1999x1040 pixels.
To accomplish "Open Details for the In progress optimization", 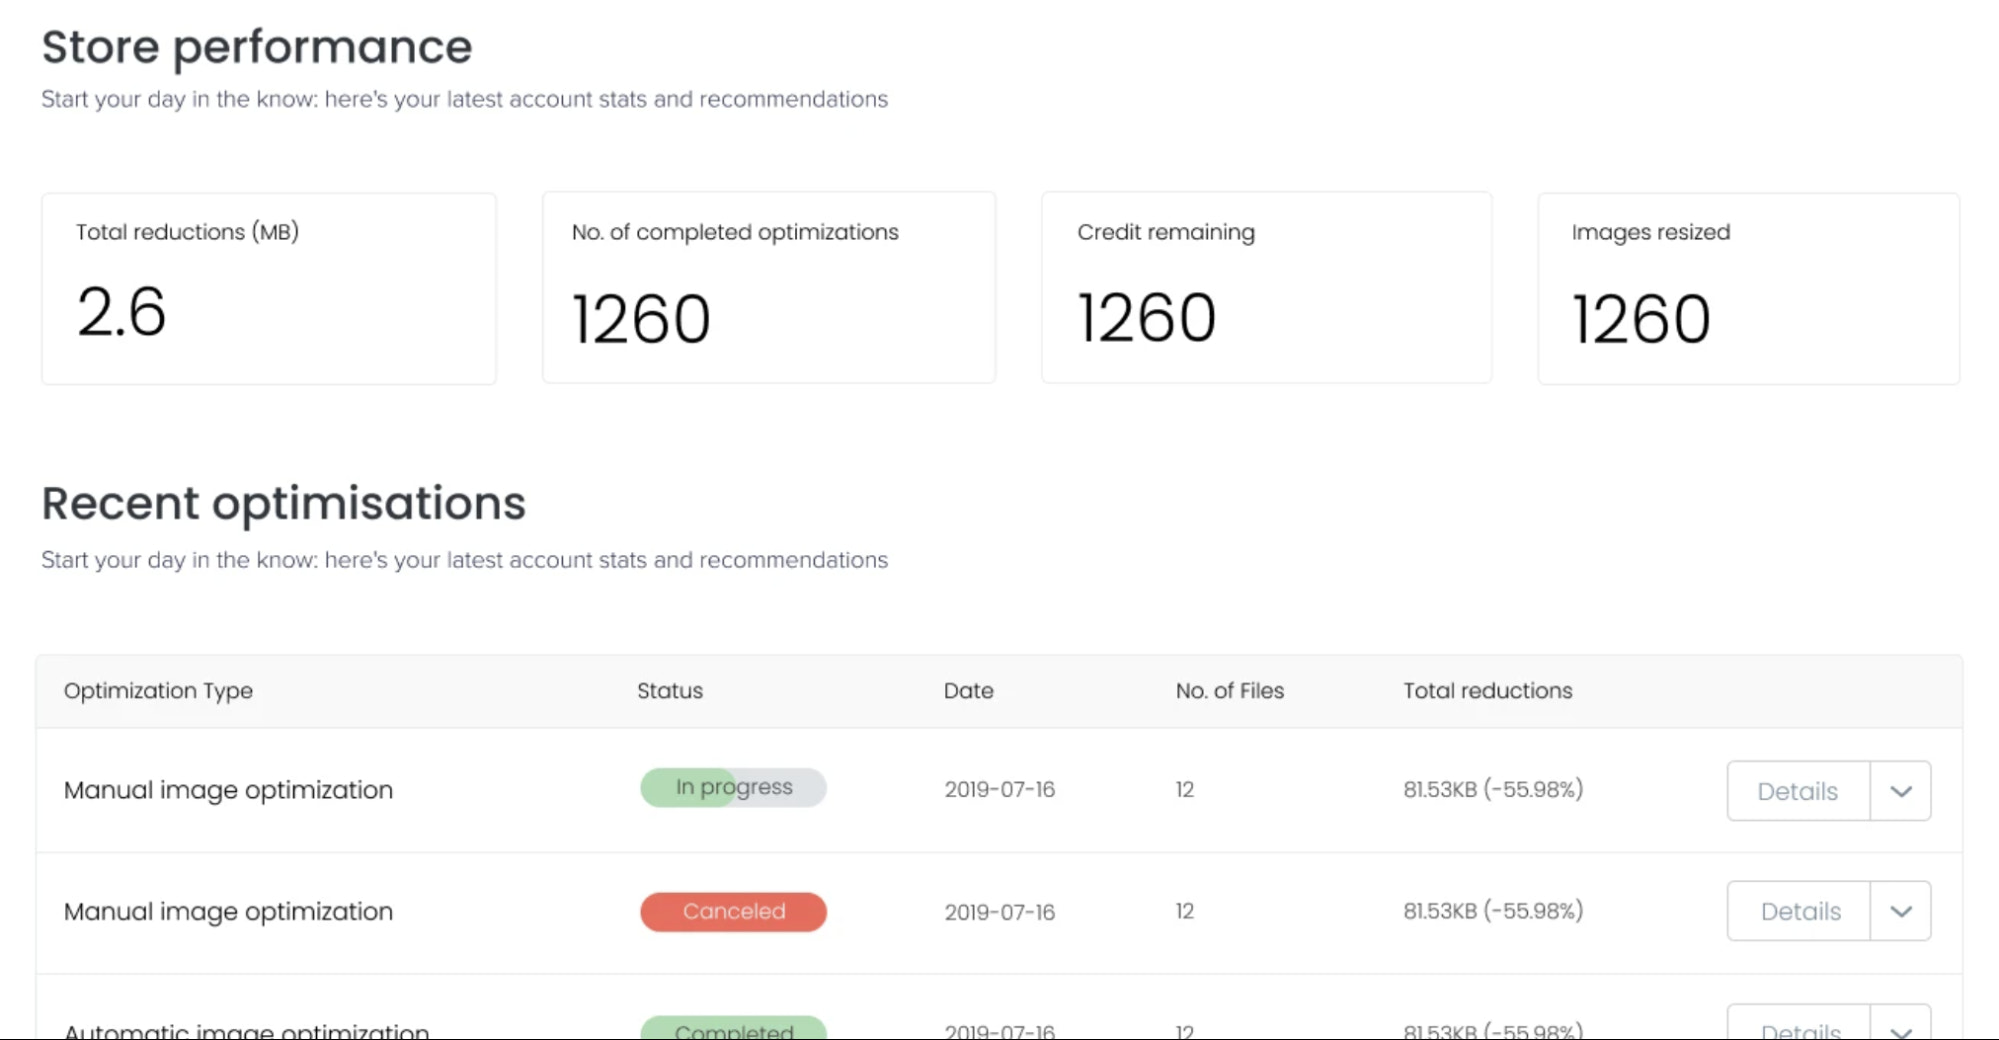I will click(x=1797, y=791).
